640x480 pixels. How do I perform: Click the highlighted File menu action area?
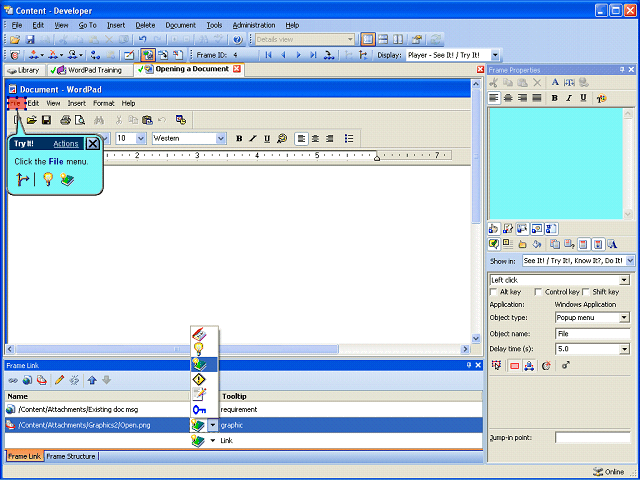click(17, 104)
